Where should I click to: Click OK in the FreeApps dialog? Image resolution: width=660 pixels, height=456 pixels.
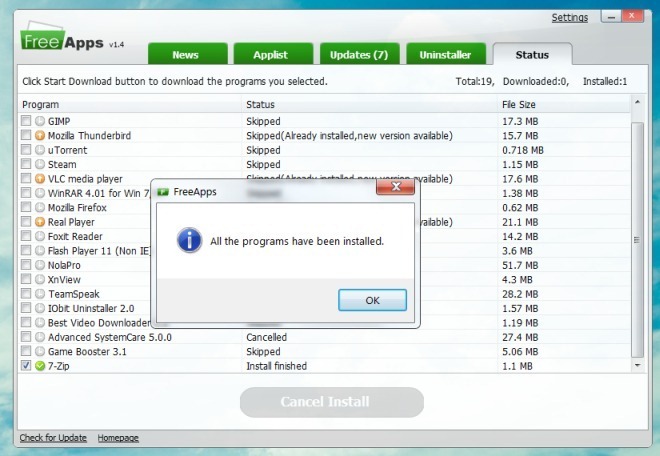pos(373,300)
